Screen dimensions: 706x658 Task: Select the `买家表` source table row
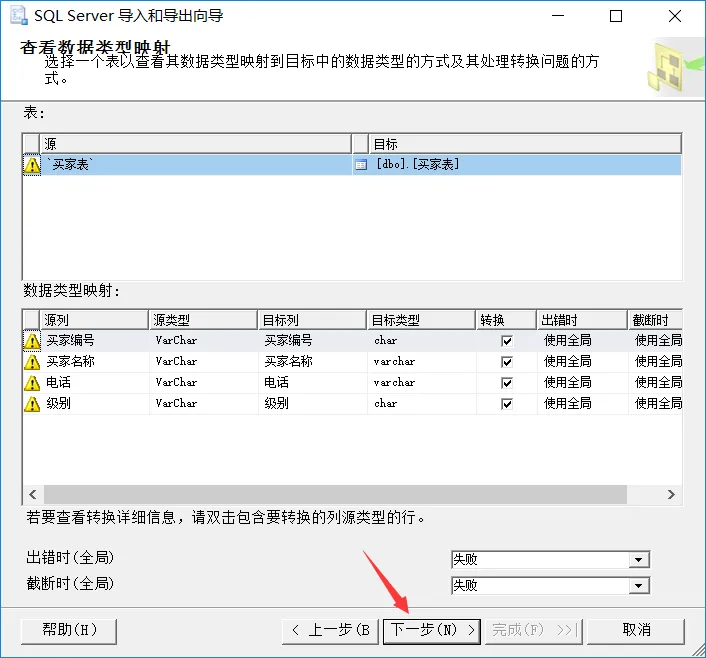pyautogui.click(x=196, y=165)
